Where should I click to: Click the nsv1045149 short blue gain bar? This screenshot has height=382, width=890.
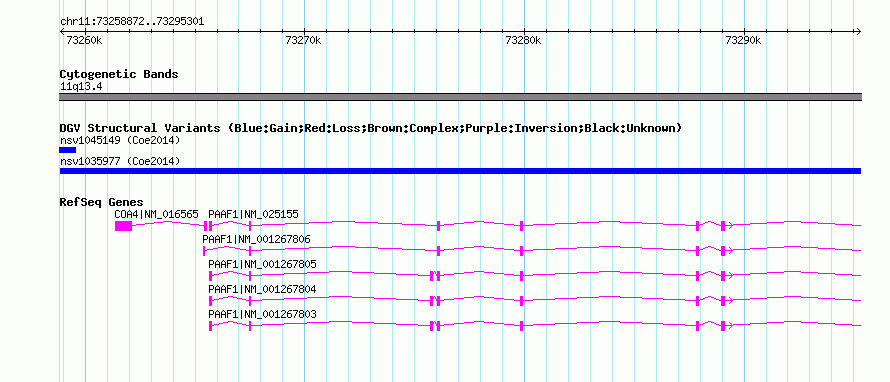point(68,150)
